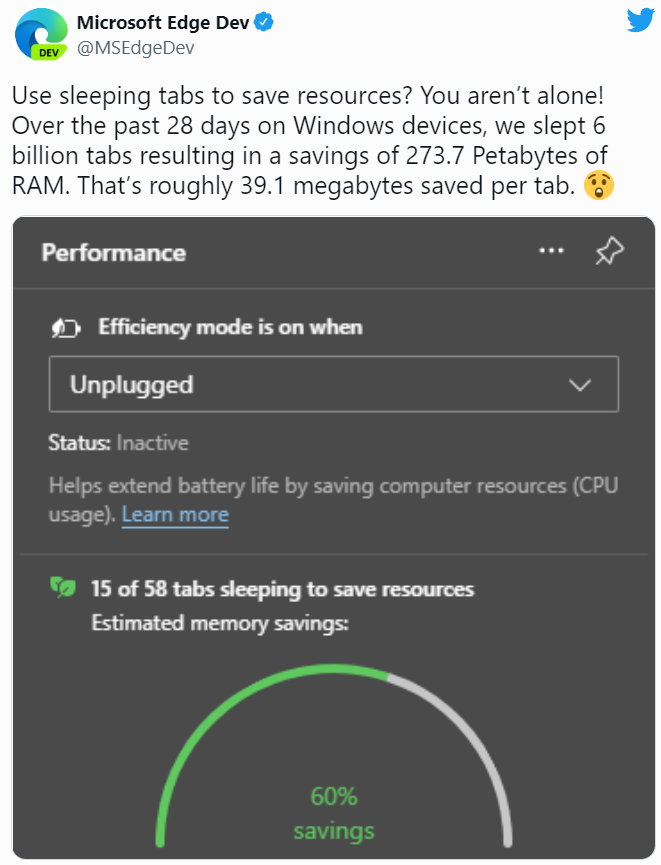Click the verified badge next to name
The height and width of the screenshot is (865, 661).
[264, 23]
